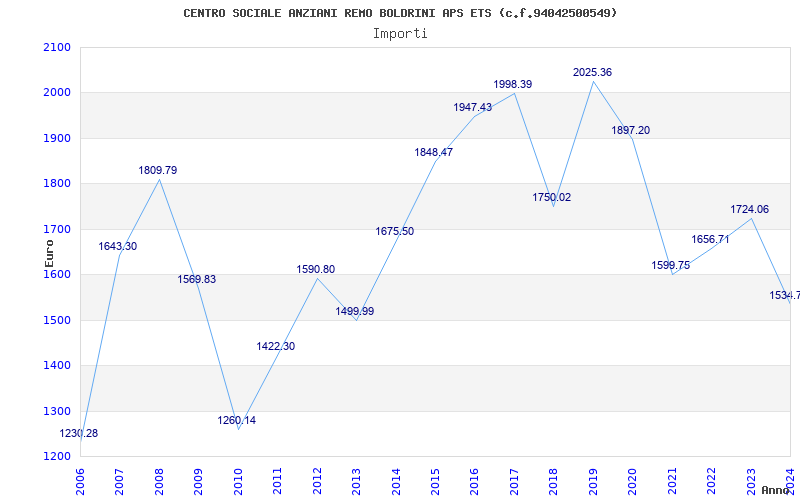Click the 1300 y-axis tick label
This screenshot has height=500, width=800.
[x=57, y=411]
